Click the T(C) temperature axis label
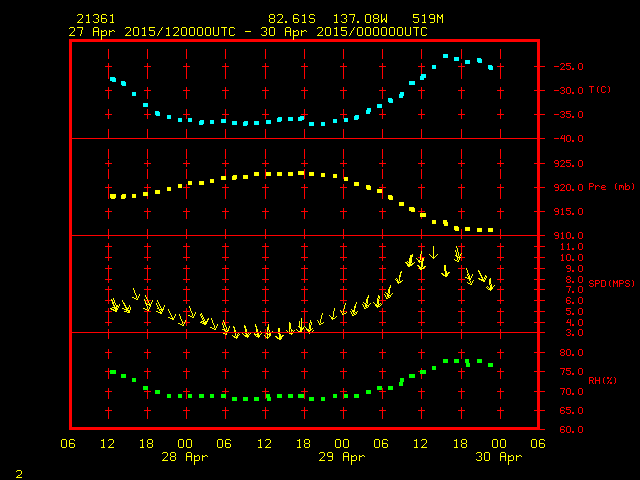The image size is (640, 480). point(600,89)
